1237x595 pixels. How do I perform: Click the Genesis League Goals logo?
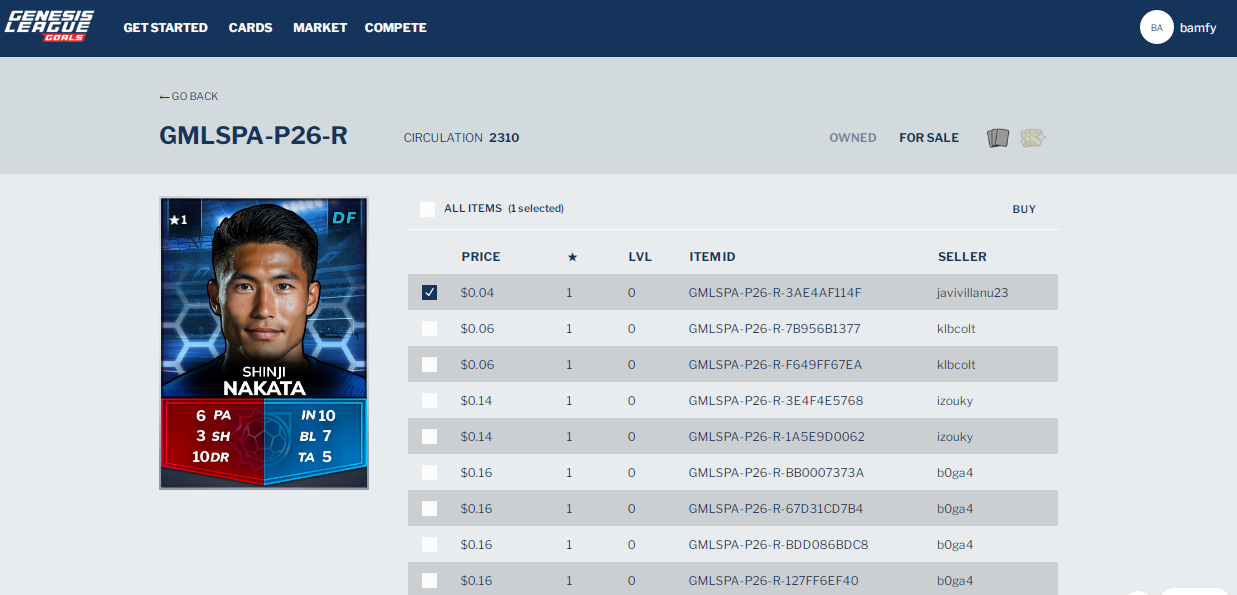(49, 26)
